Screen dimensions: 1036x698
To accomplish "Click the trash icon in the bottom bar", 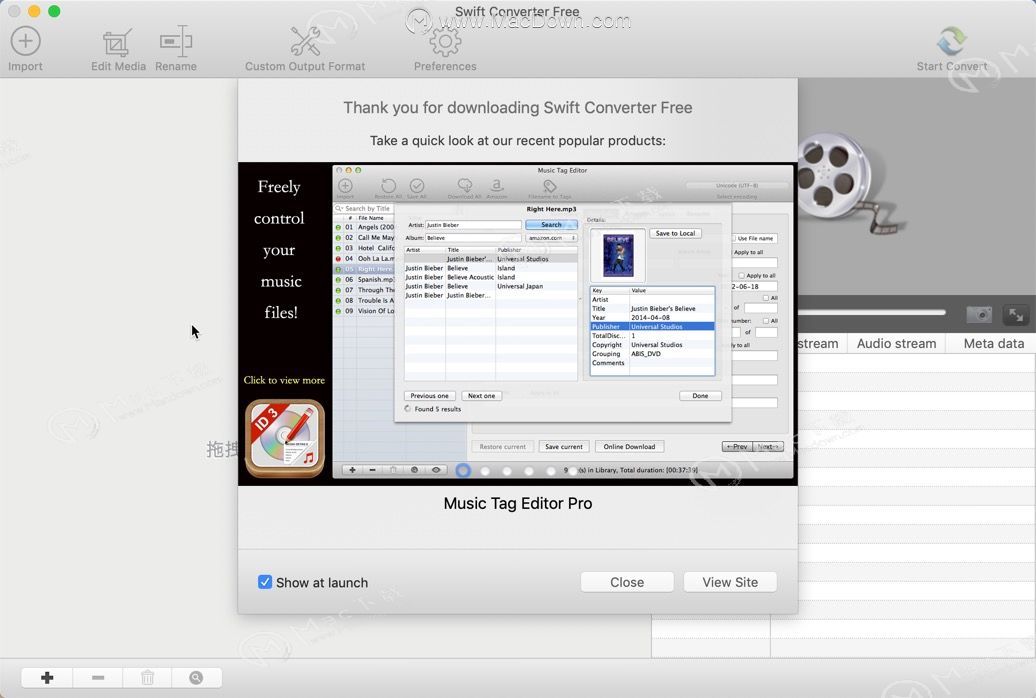I will click(147, 678).
